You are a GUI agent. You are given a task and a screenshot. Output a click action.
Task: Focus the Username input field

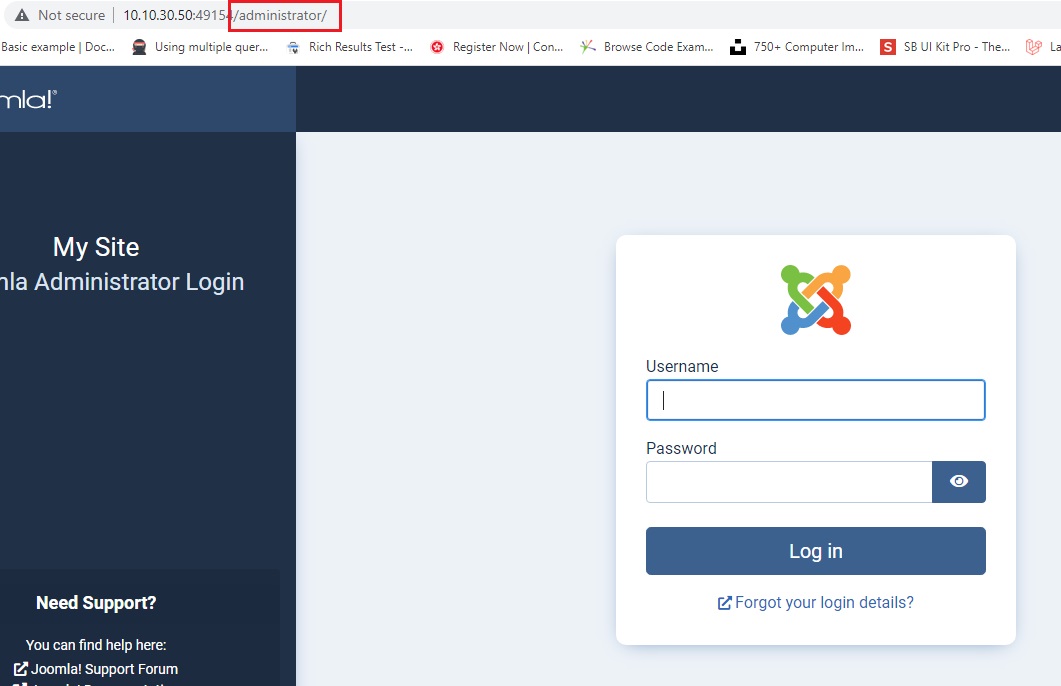[815, 400]
